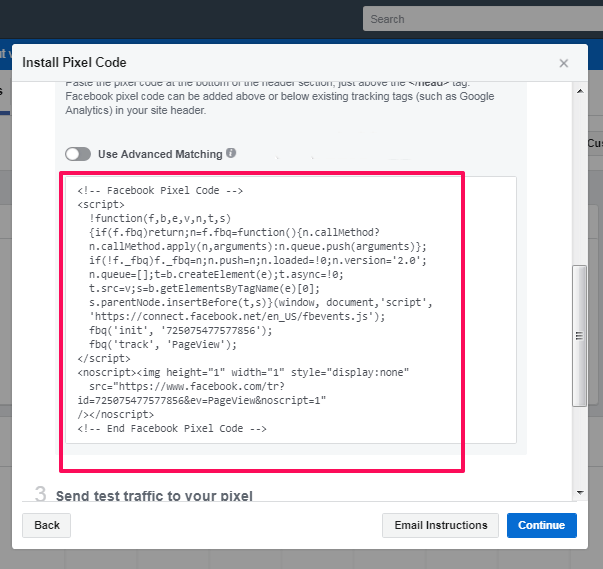Click the 'Facebook pixel code can be added' paragraph
This screenshot has width=603, height=569.
[280, 103]
